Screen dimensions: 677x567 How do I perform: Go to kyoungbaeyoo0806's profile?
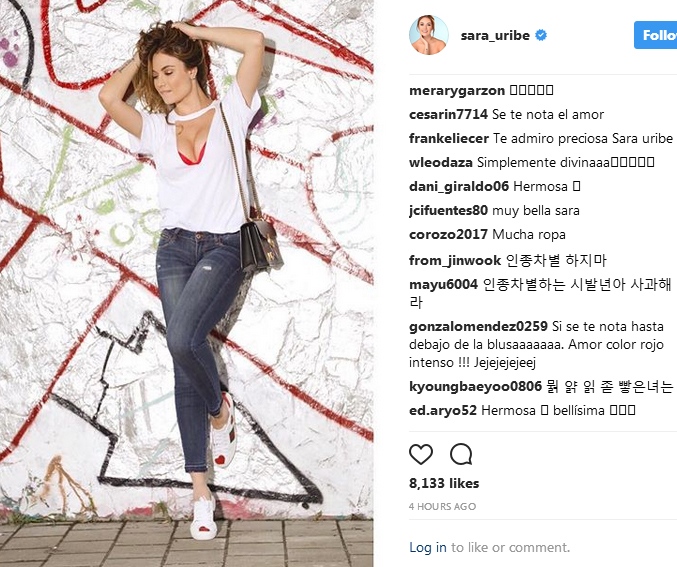point(475,386)
